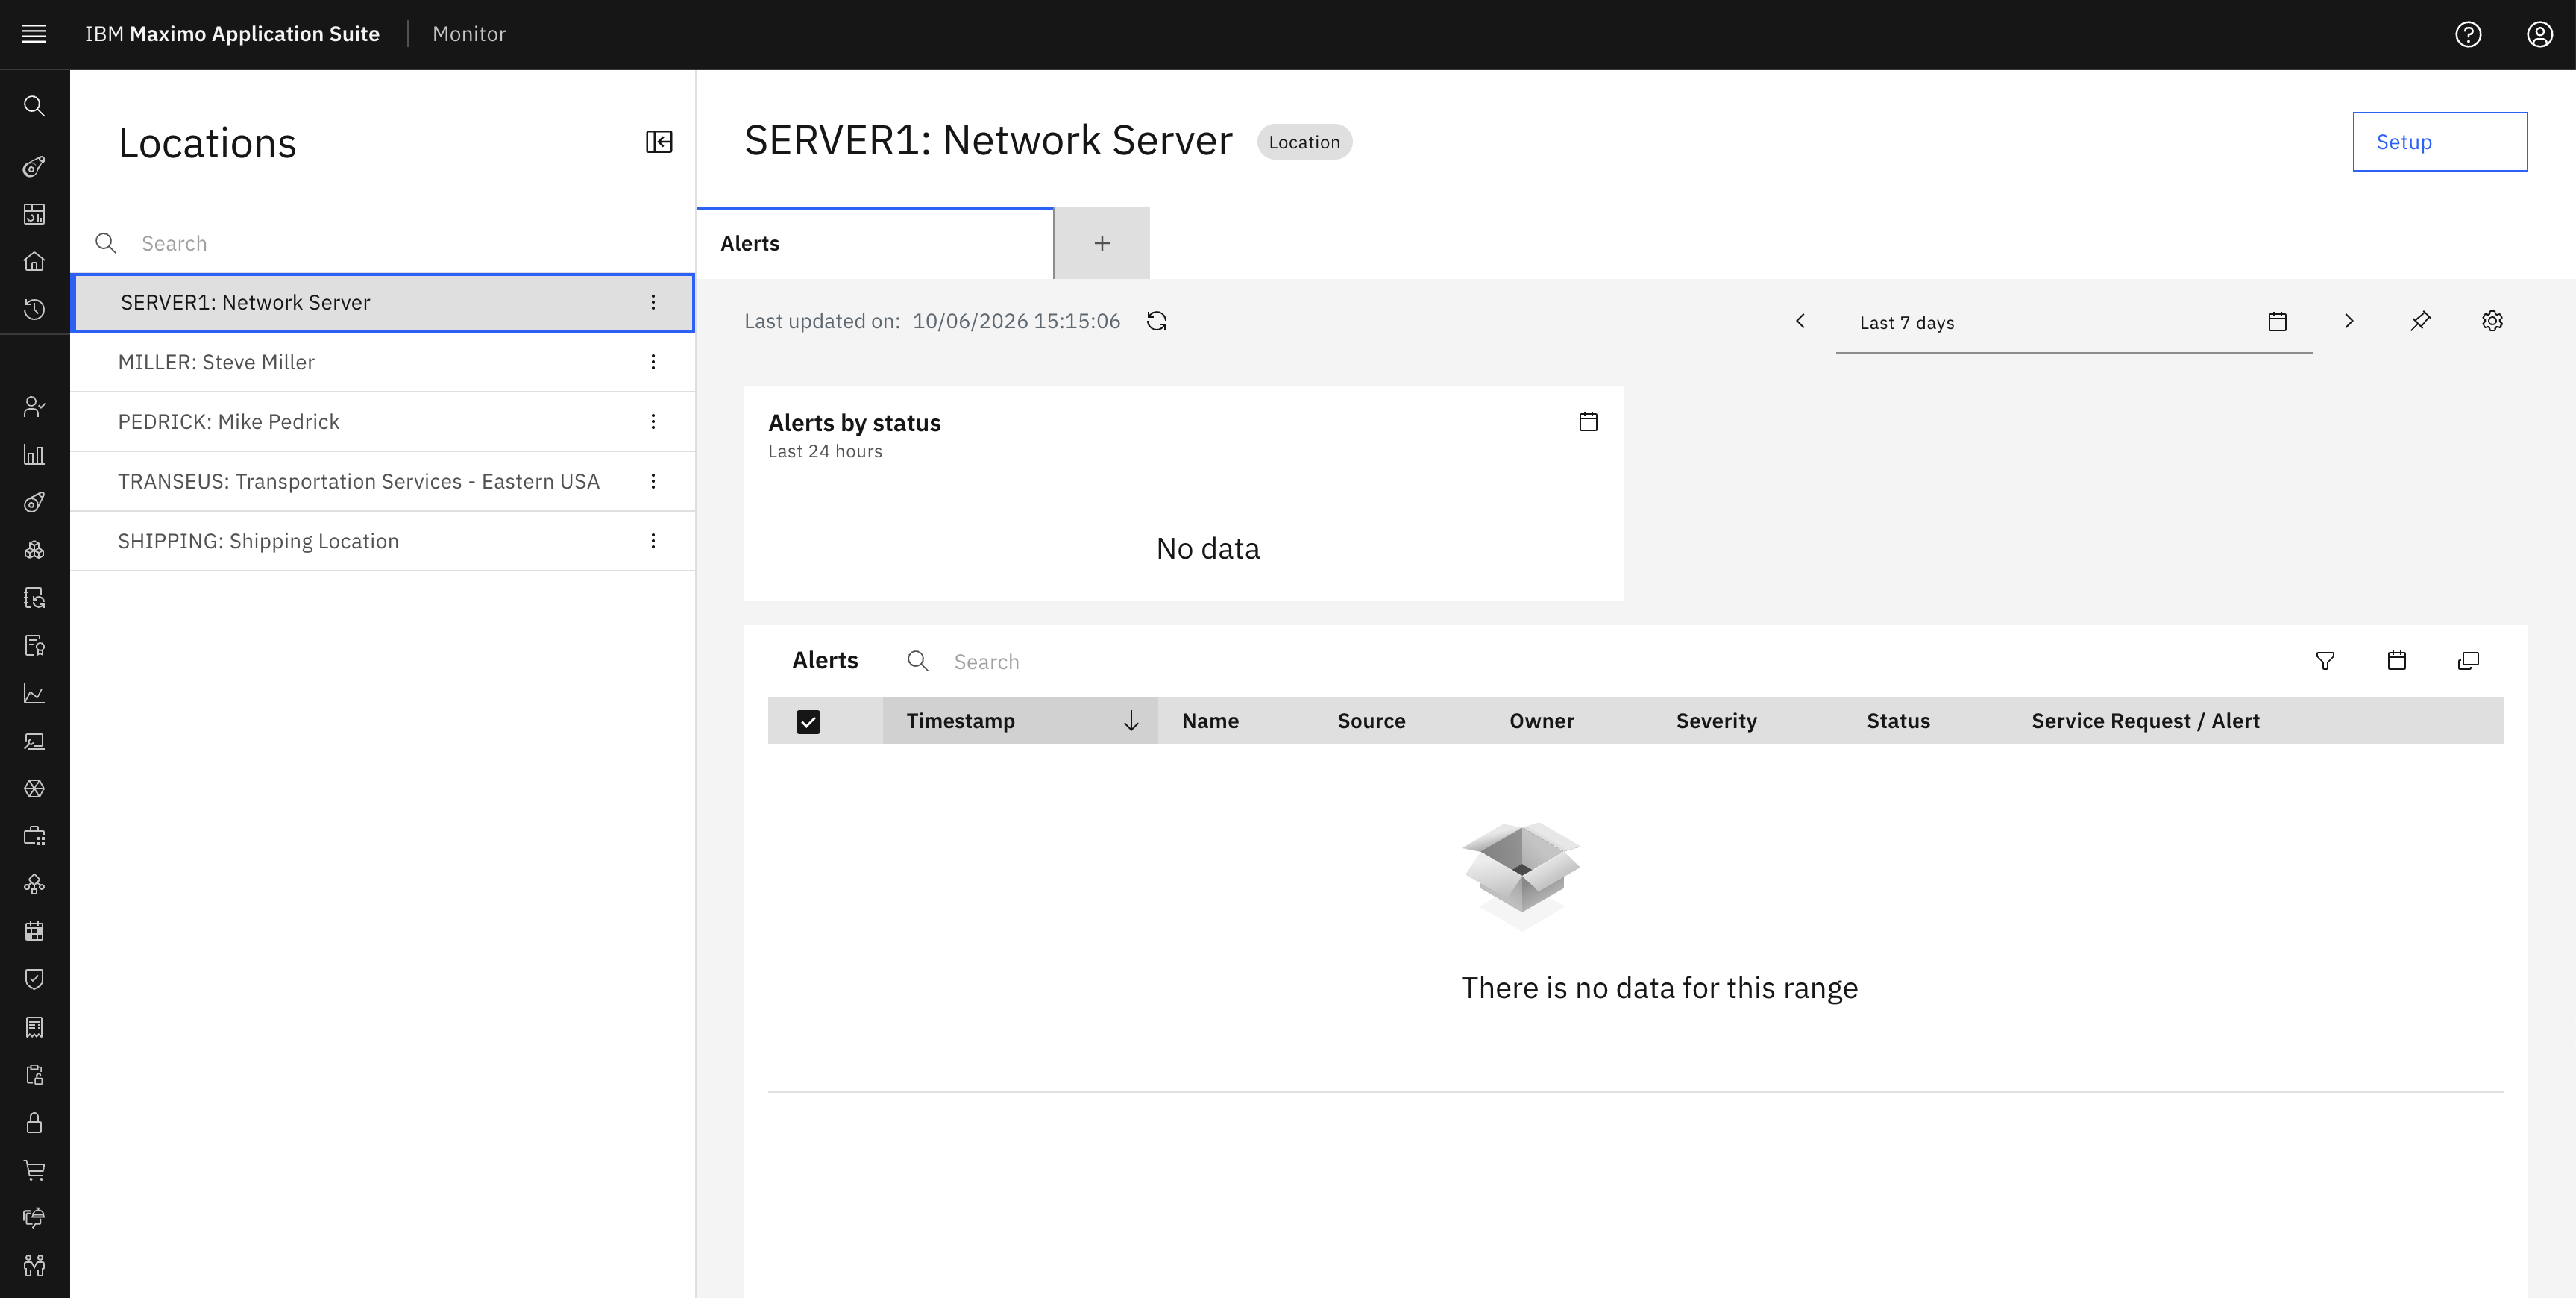Screen dimensions: 2576x1298
Task: Open filter funnel in Alerts table
Action: coord(2325,661)
